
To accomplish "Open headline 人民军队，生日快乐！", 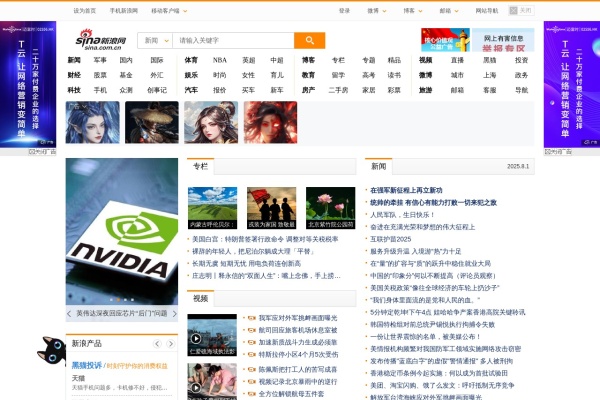I will [x=402, y=215].
